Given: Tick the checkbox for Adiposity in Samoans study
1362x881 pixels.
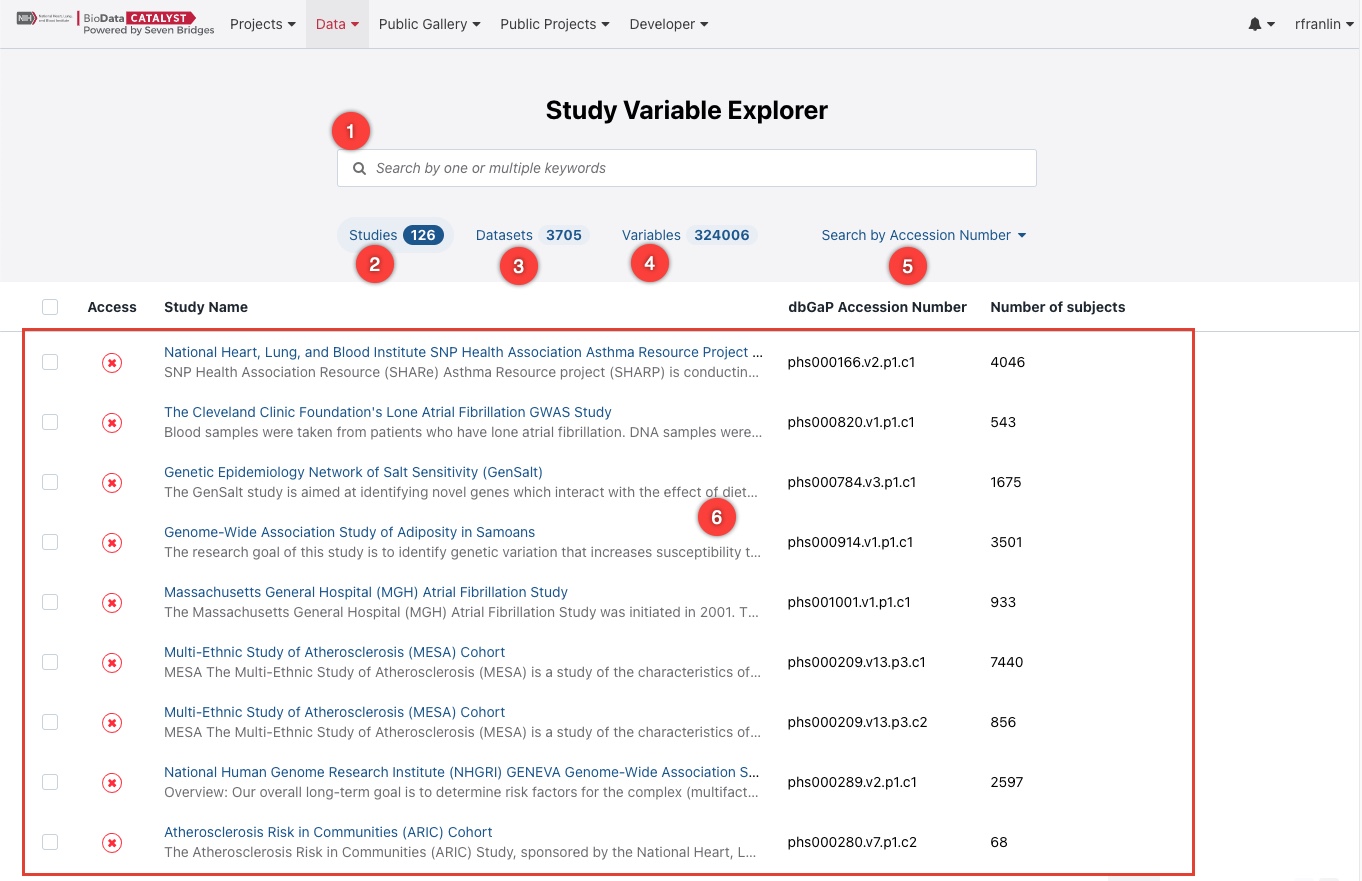Looking at the screenshot, I should [x=50, y=542].
